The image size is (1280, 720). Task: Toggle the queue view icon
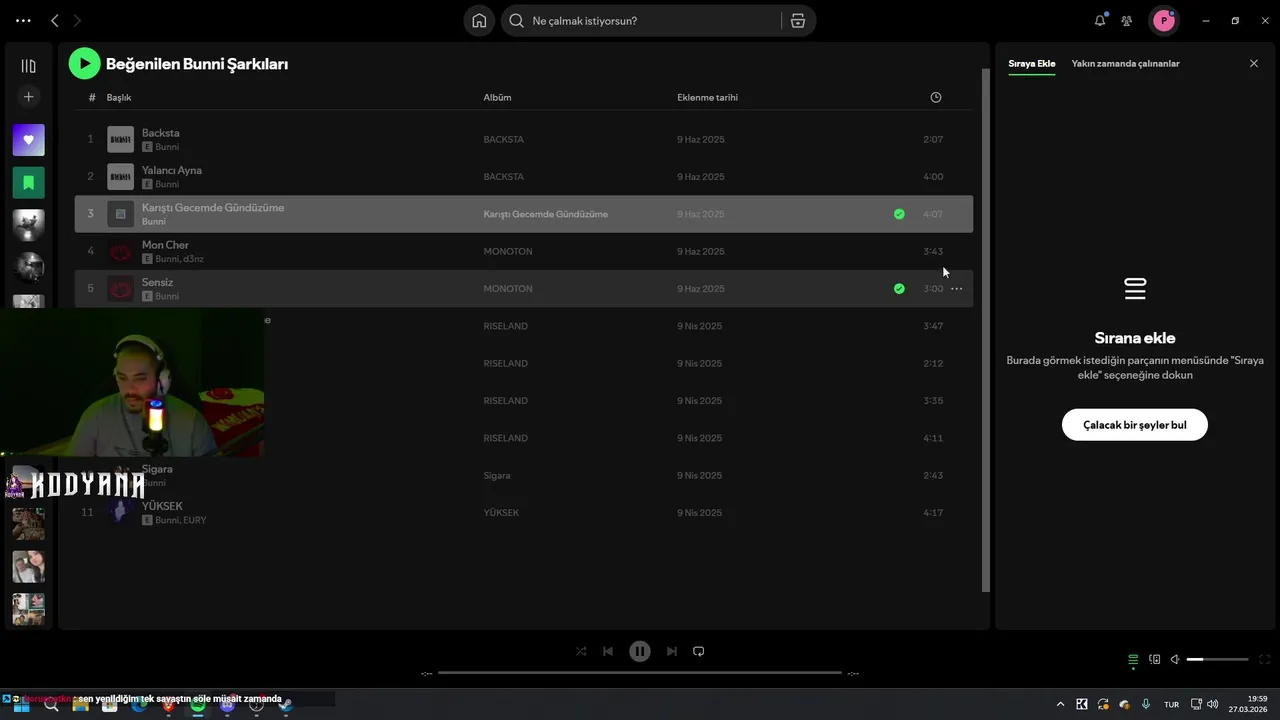click(x=1133, y=659)
